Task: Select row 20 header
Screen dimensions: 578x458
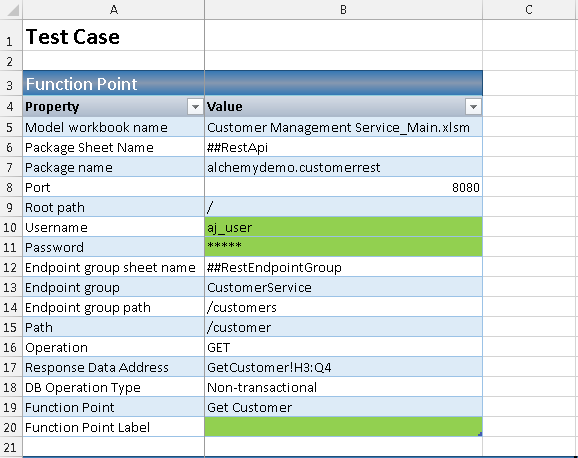Action: tap(10, 427)
